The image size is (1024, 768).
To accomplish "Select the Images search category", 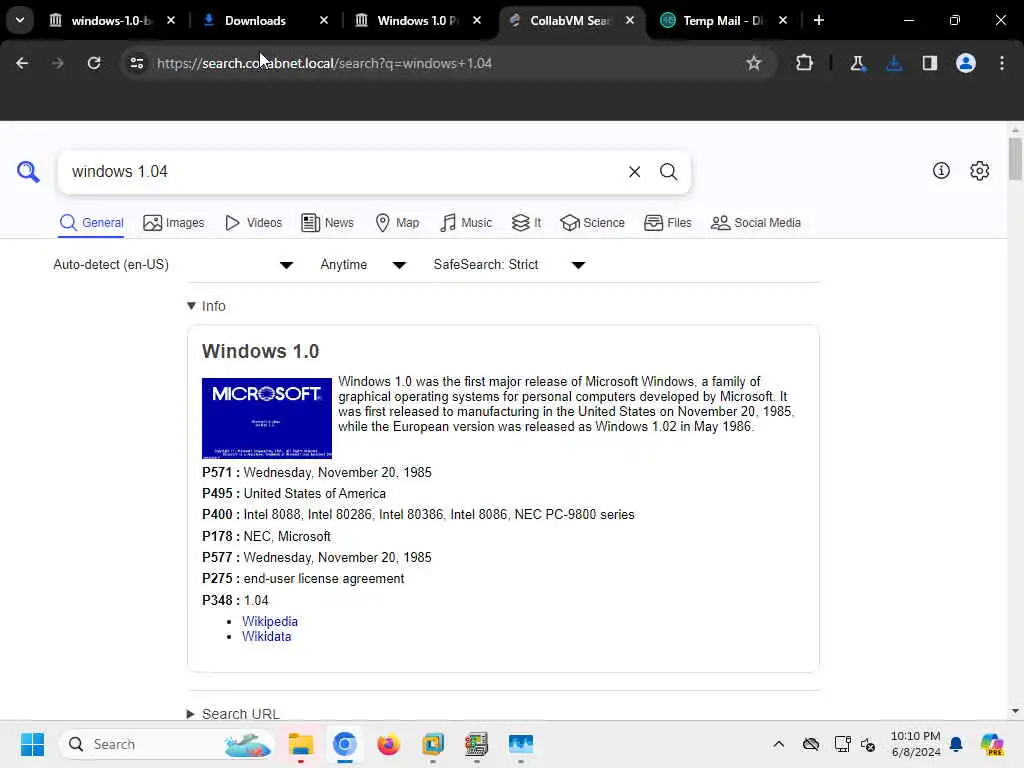I will coord(174,223).
